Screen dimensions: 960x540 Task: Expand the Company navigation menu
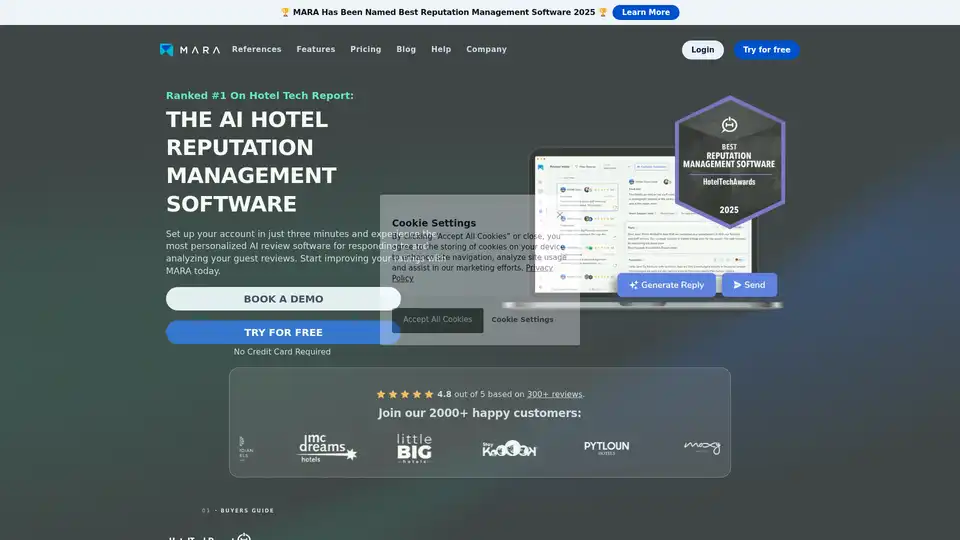coord(486,49)
